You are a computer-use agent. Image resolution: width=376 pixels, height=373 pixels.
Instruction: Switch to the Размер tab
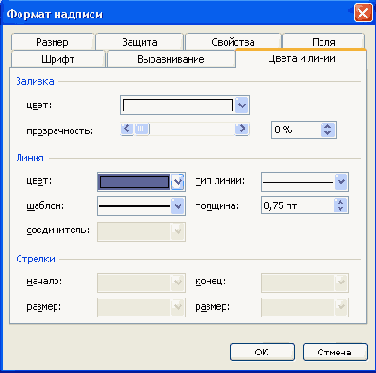coord(52,42)
